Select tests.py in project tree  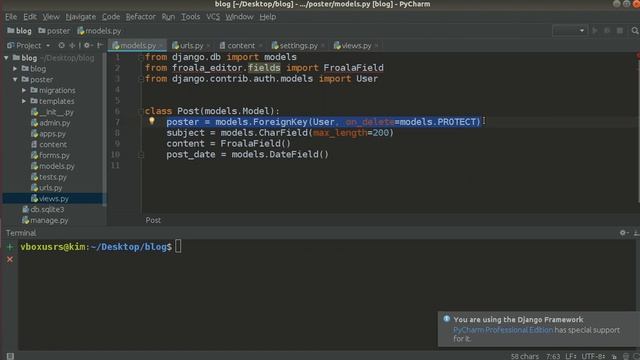coord(49,177)
